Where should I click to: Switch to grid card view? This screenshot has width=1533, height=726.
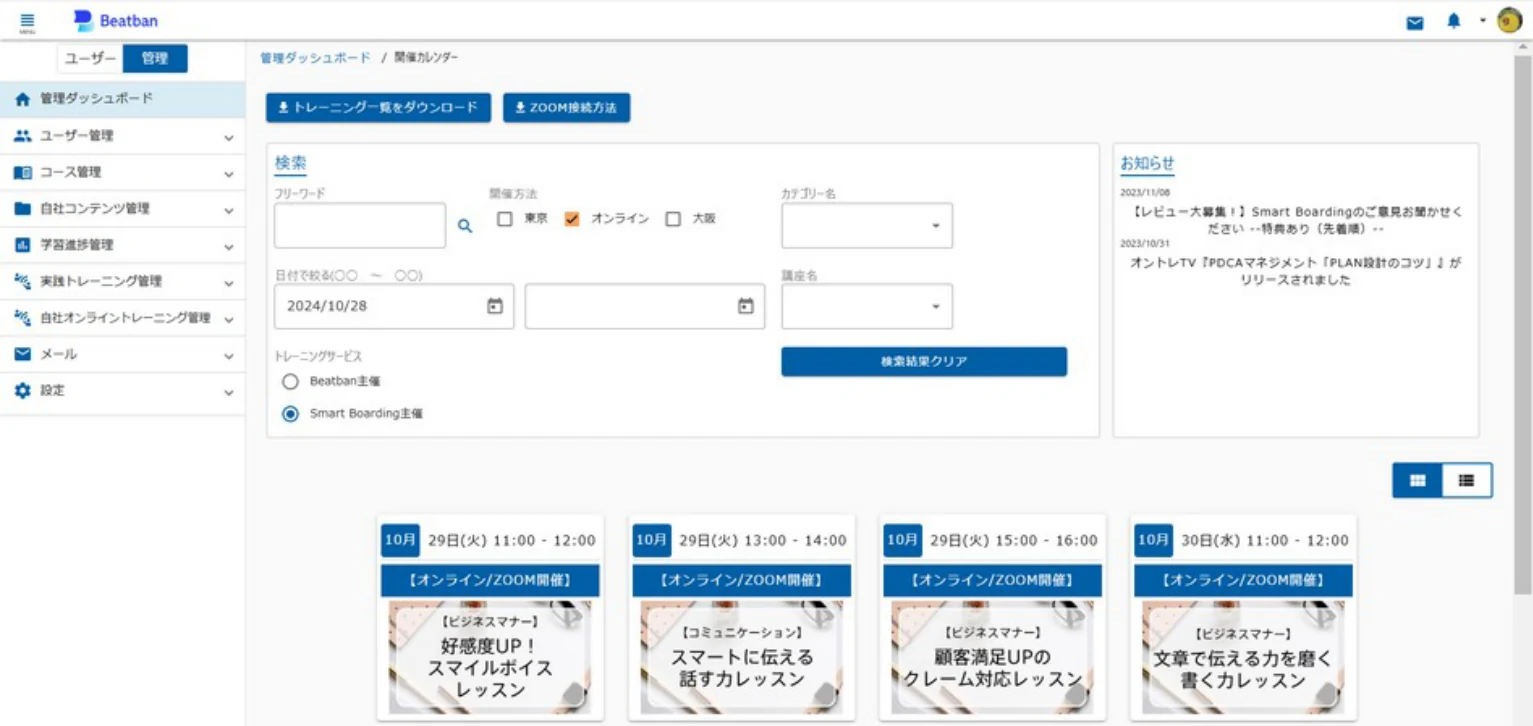[x=1417, y=480]
